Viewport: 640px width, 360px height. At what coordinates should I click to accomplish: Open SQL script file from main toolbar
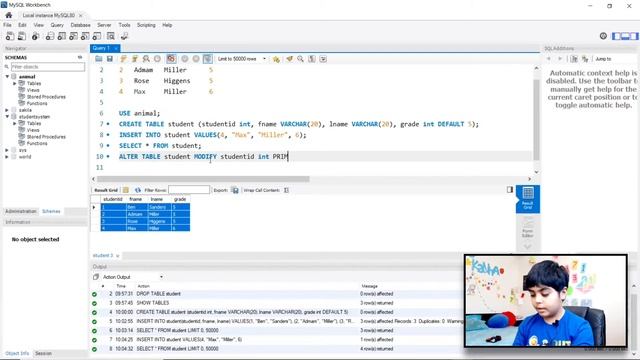click(22, 36)
